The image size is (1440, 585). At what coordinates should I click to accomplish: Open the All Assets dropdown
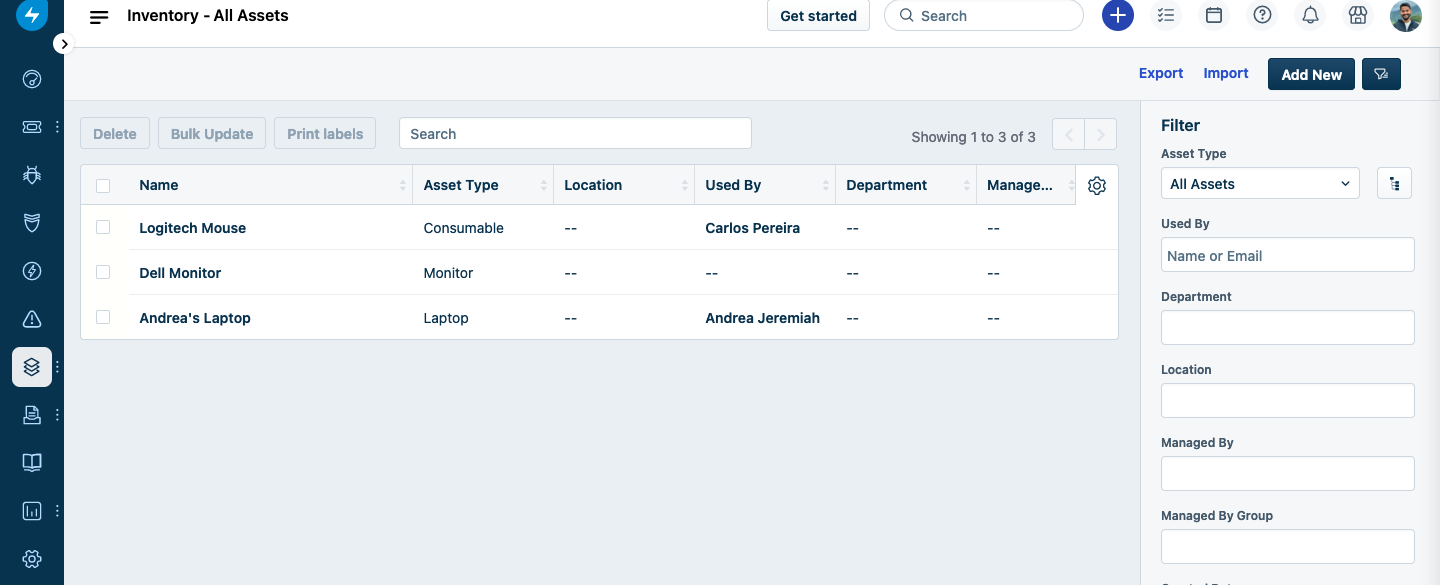tap(1259, 183)
